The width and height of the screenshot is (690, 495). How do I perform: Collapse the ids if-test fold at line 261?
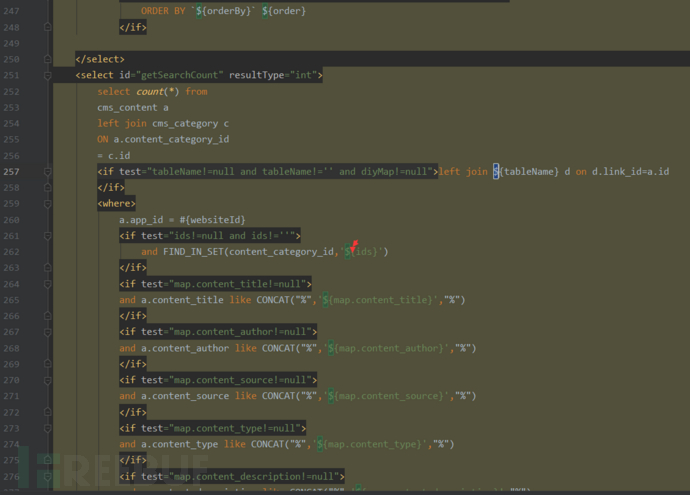click(x=47, y=235)
